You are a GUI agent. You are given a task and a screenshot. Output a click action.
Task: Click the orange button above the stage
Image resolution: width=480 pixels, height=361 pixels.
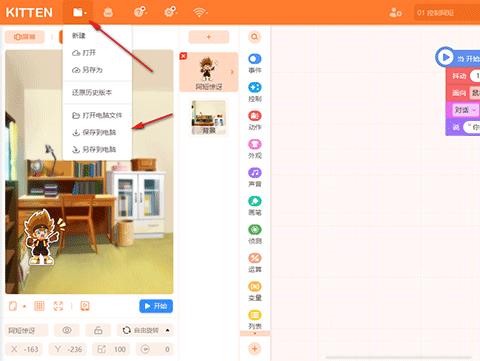click(24, 37)
